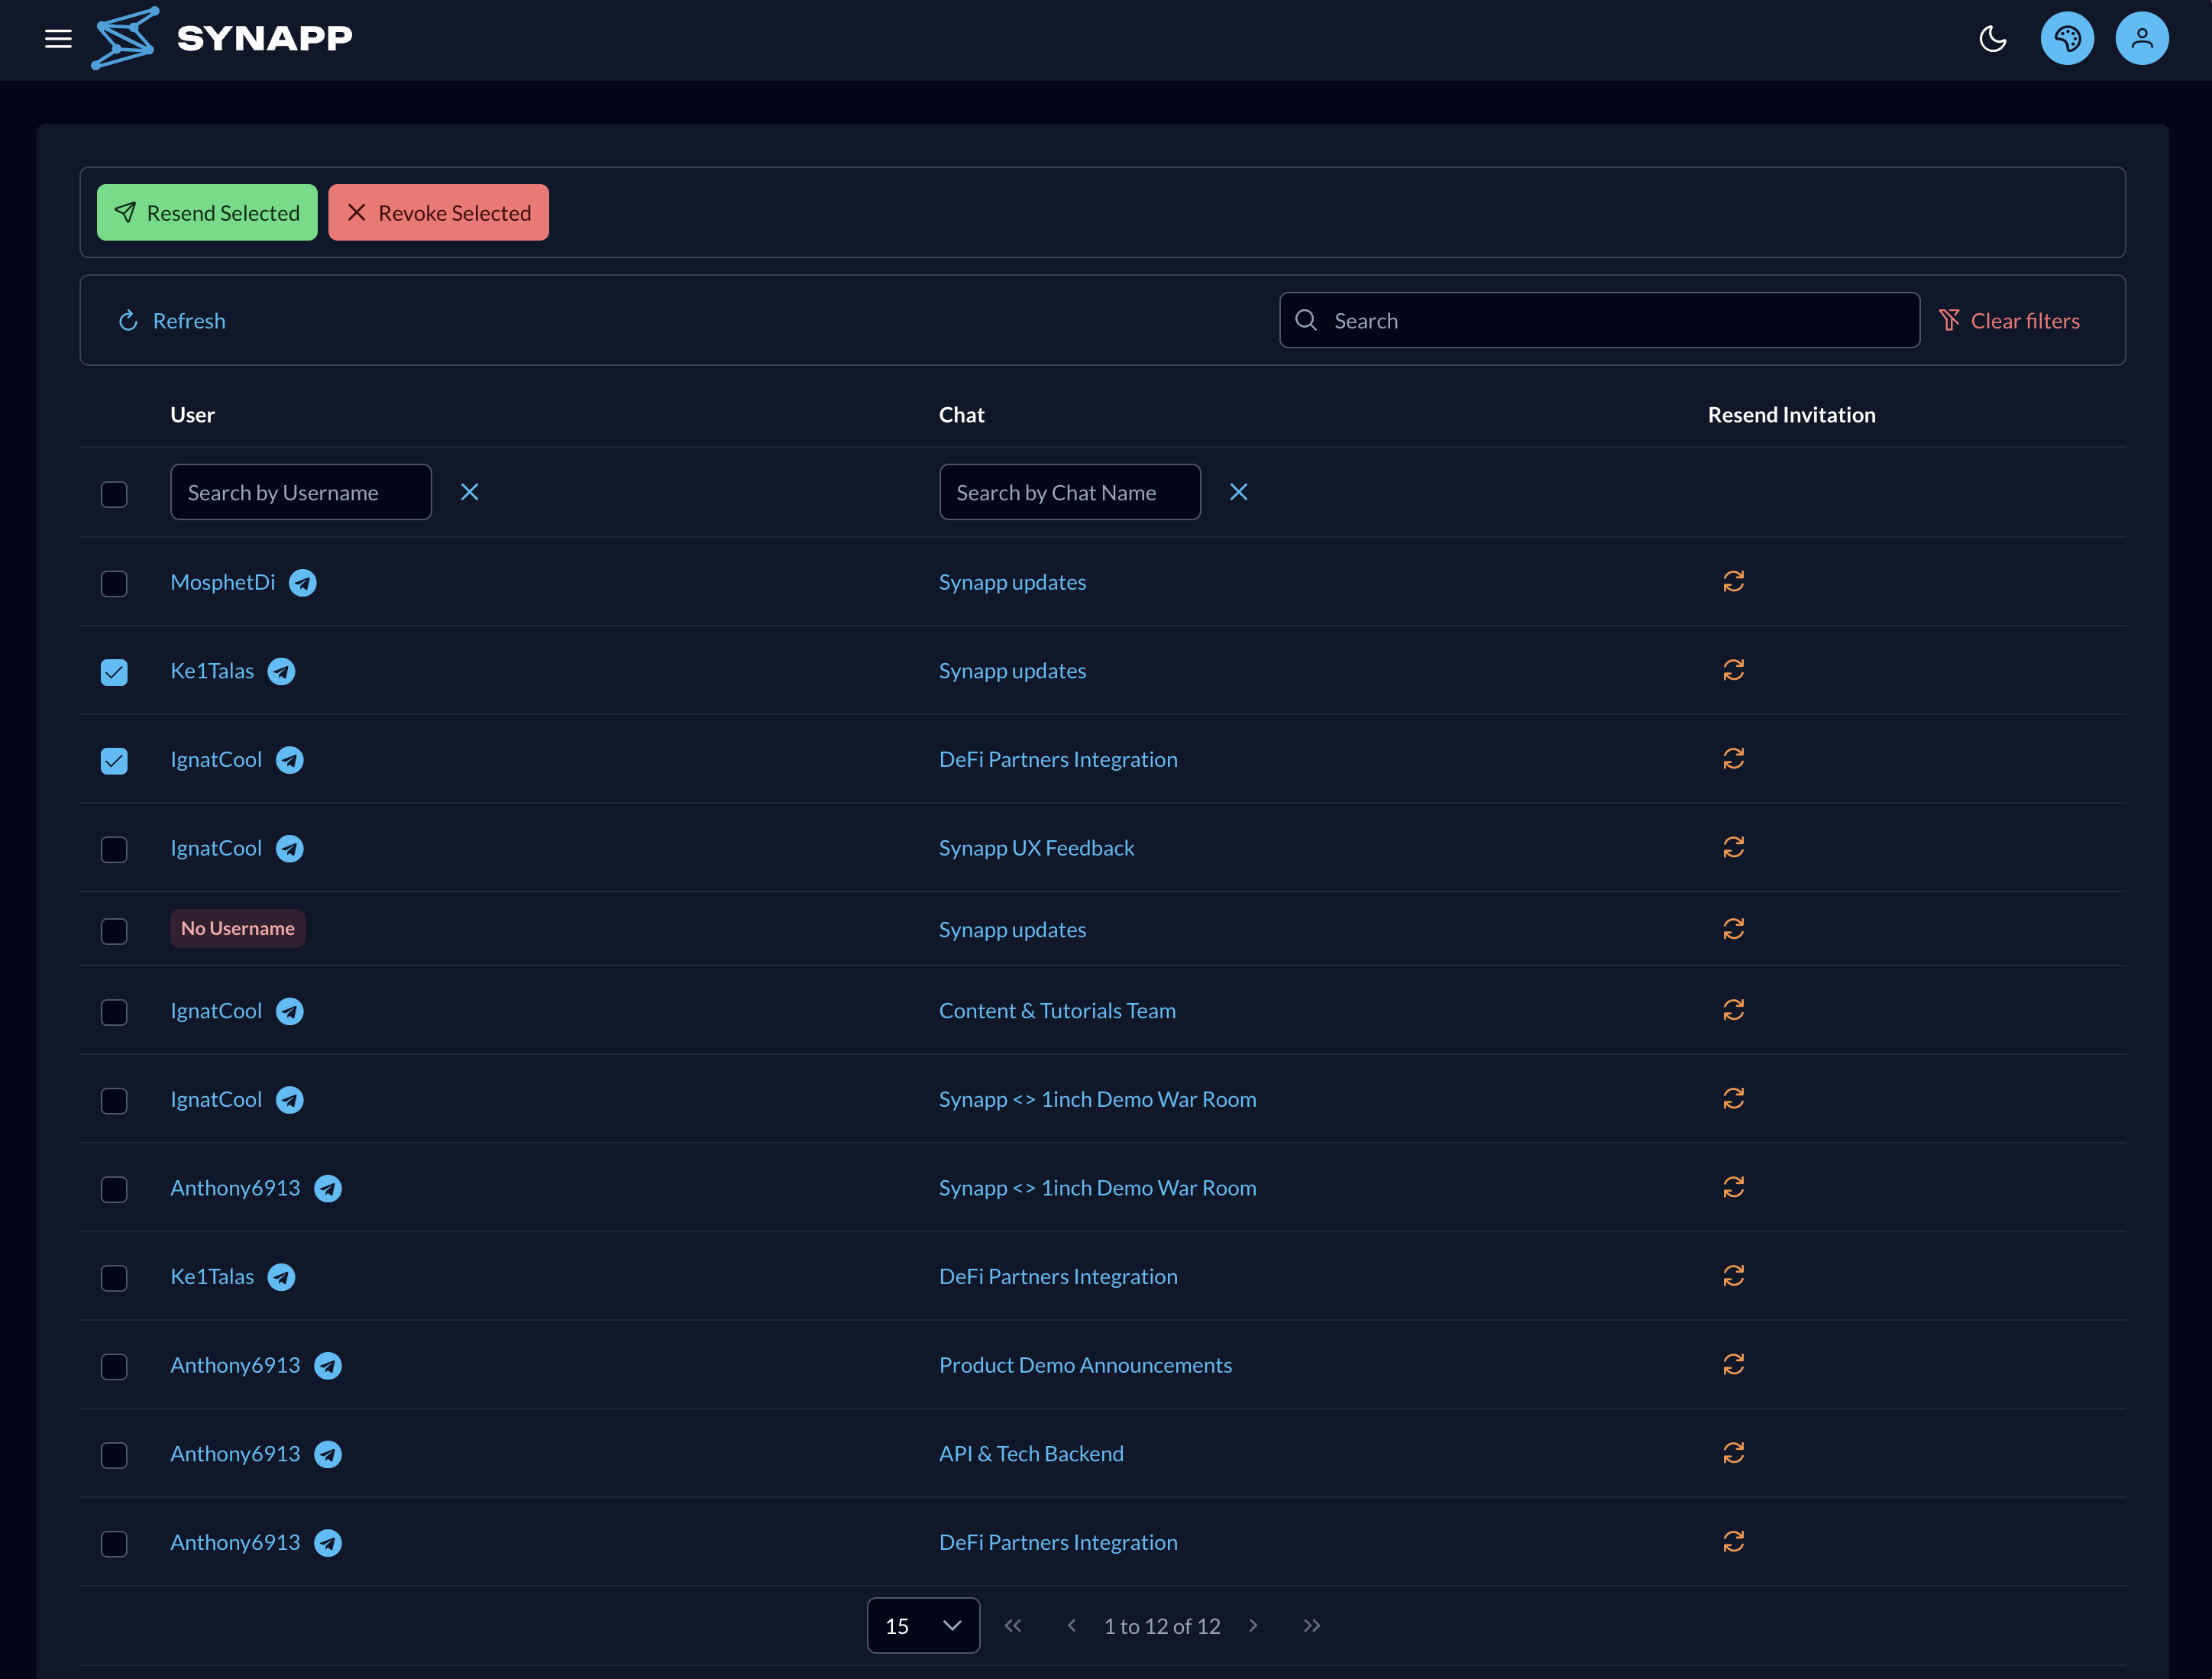Focus Search by Username field

click(x=301, y=492)
